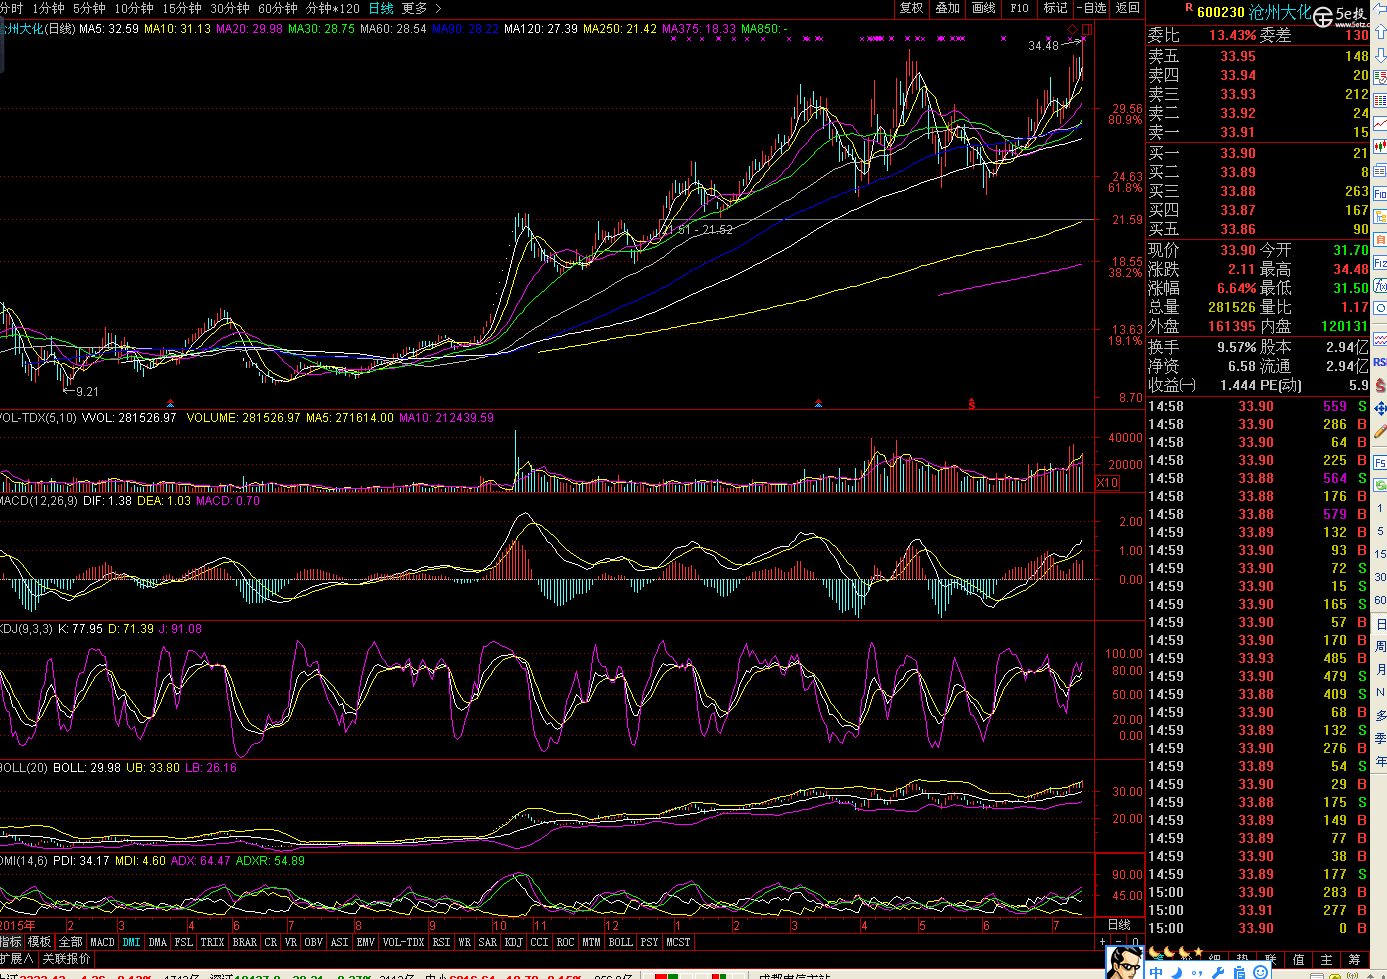1387x979 pixels.
Task: Click the F10 icon in right sidebar
Action: (1380, 194)
